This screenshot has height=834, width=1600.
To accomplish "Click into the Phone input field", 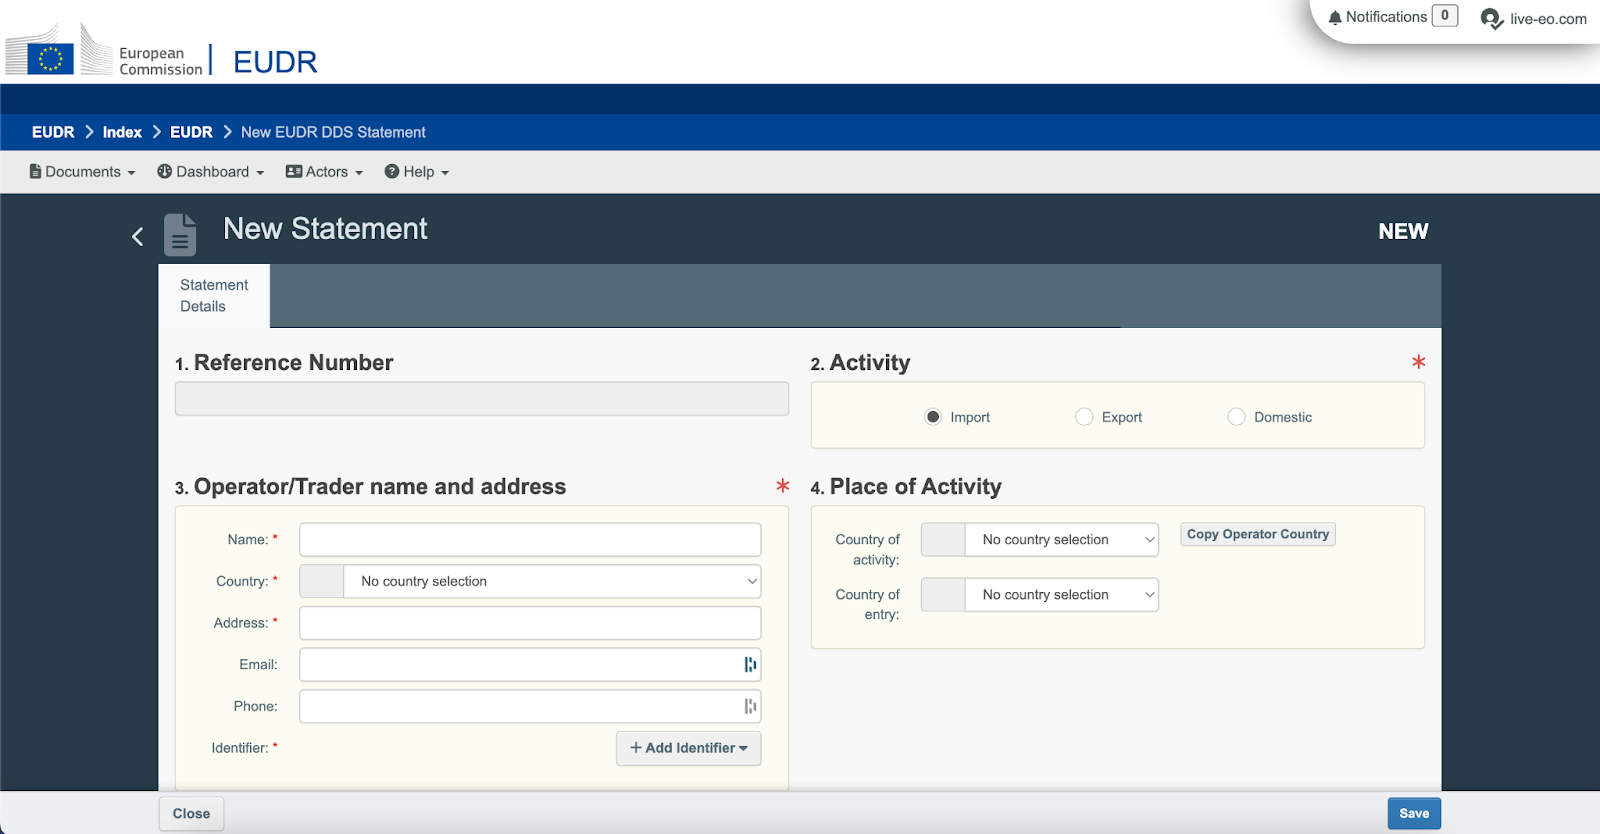I will click(x=530, y=706).
